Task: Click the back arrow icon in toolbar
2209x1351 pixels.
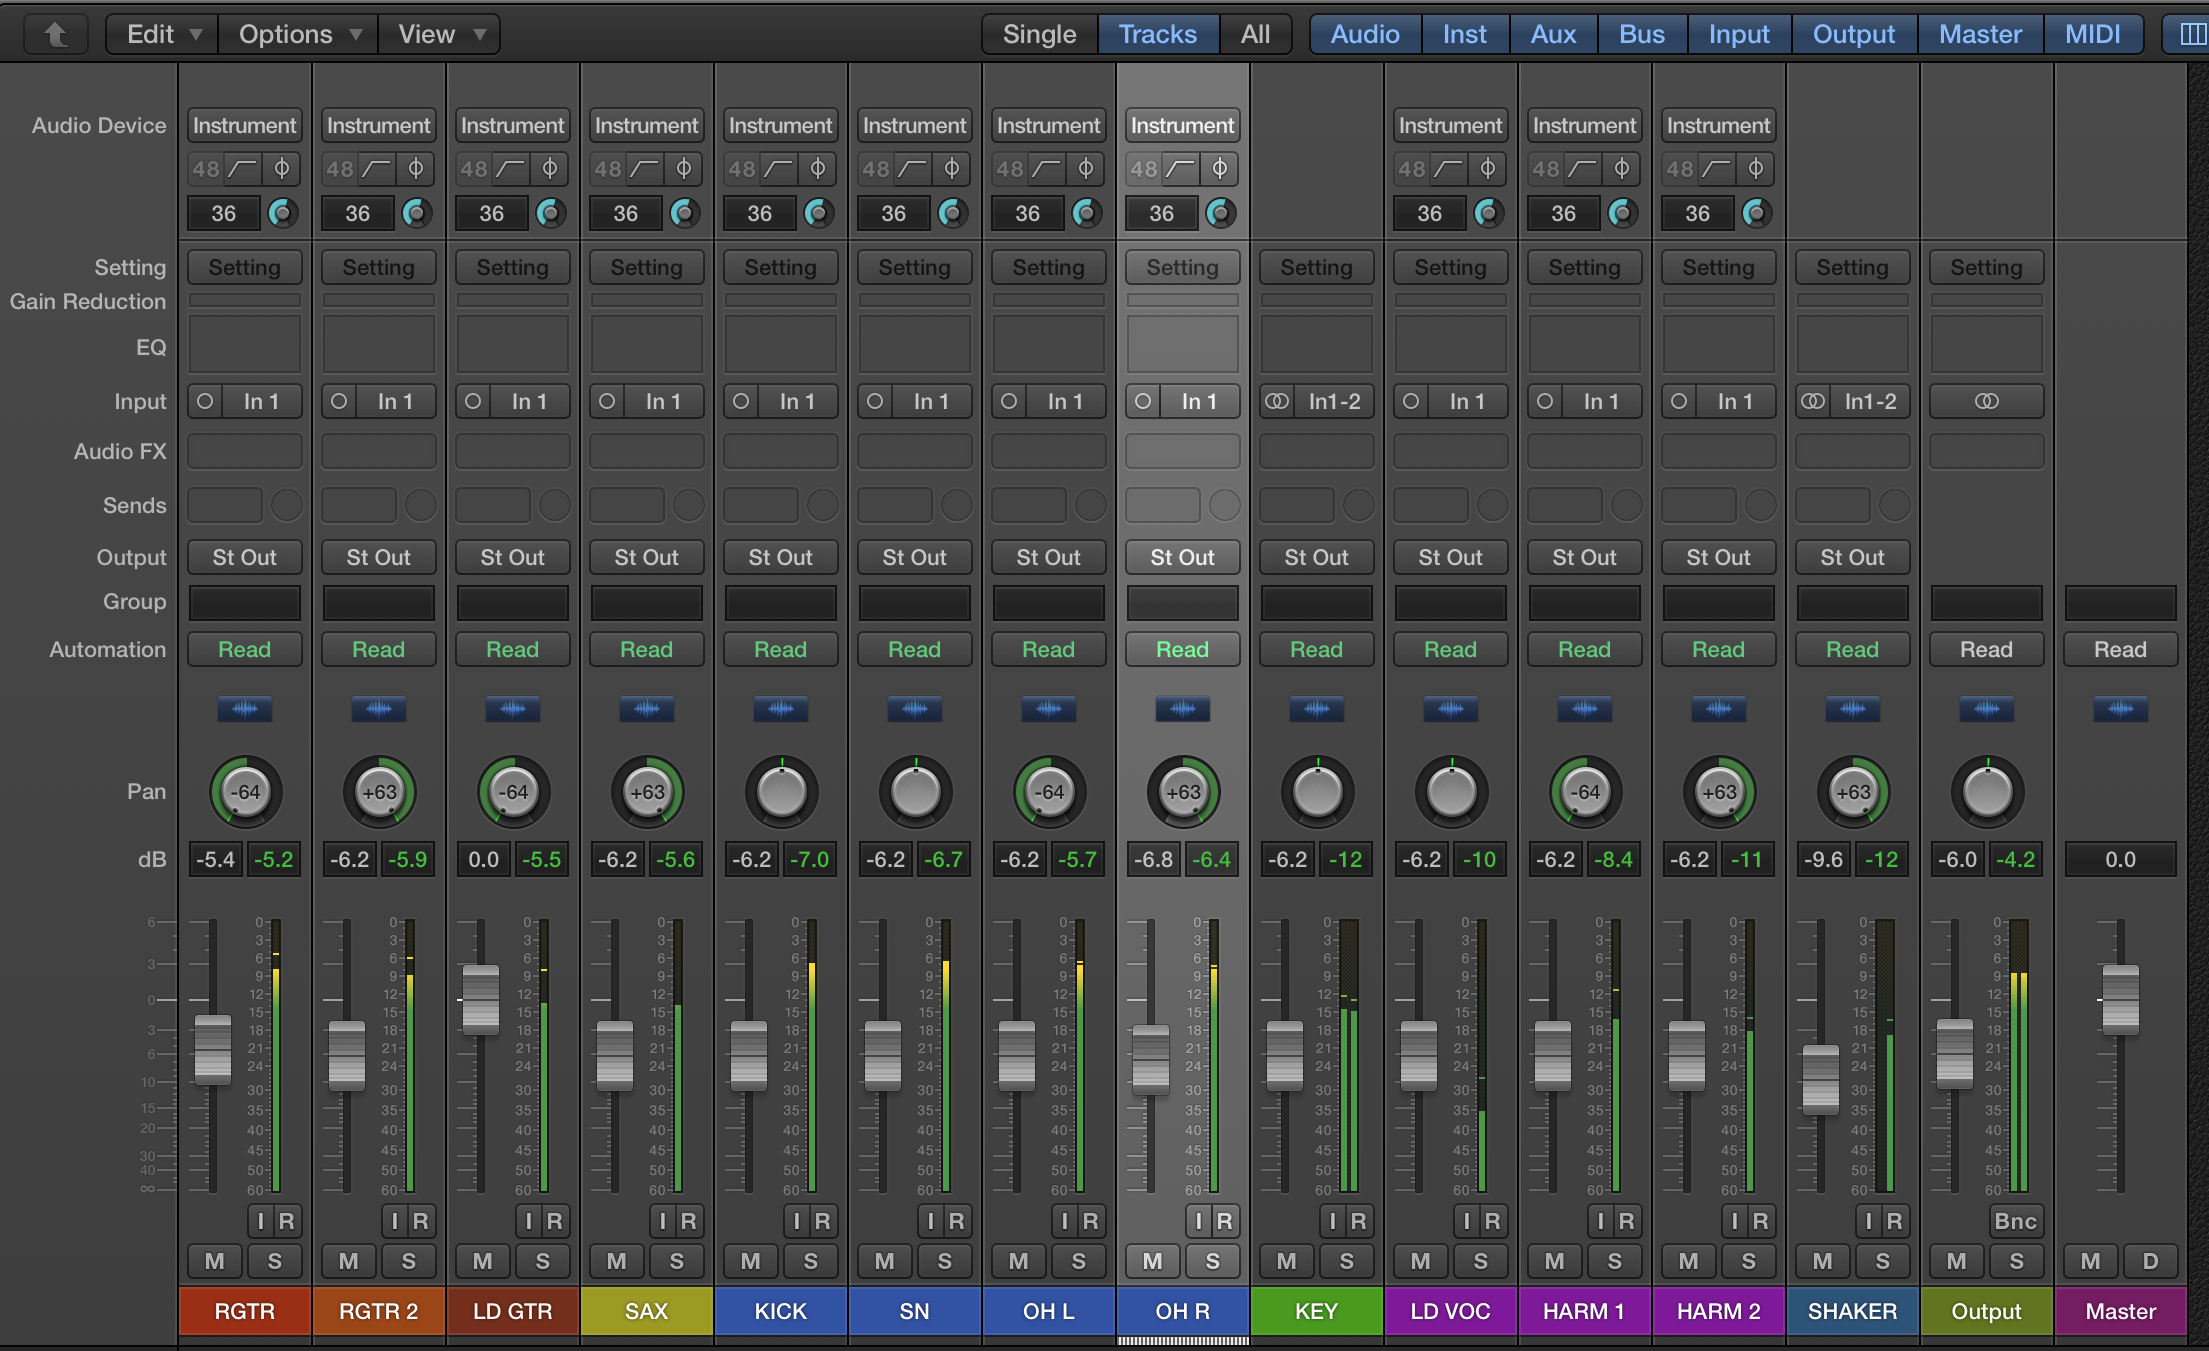Action: tap(57, 35)
